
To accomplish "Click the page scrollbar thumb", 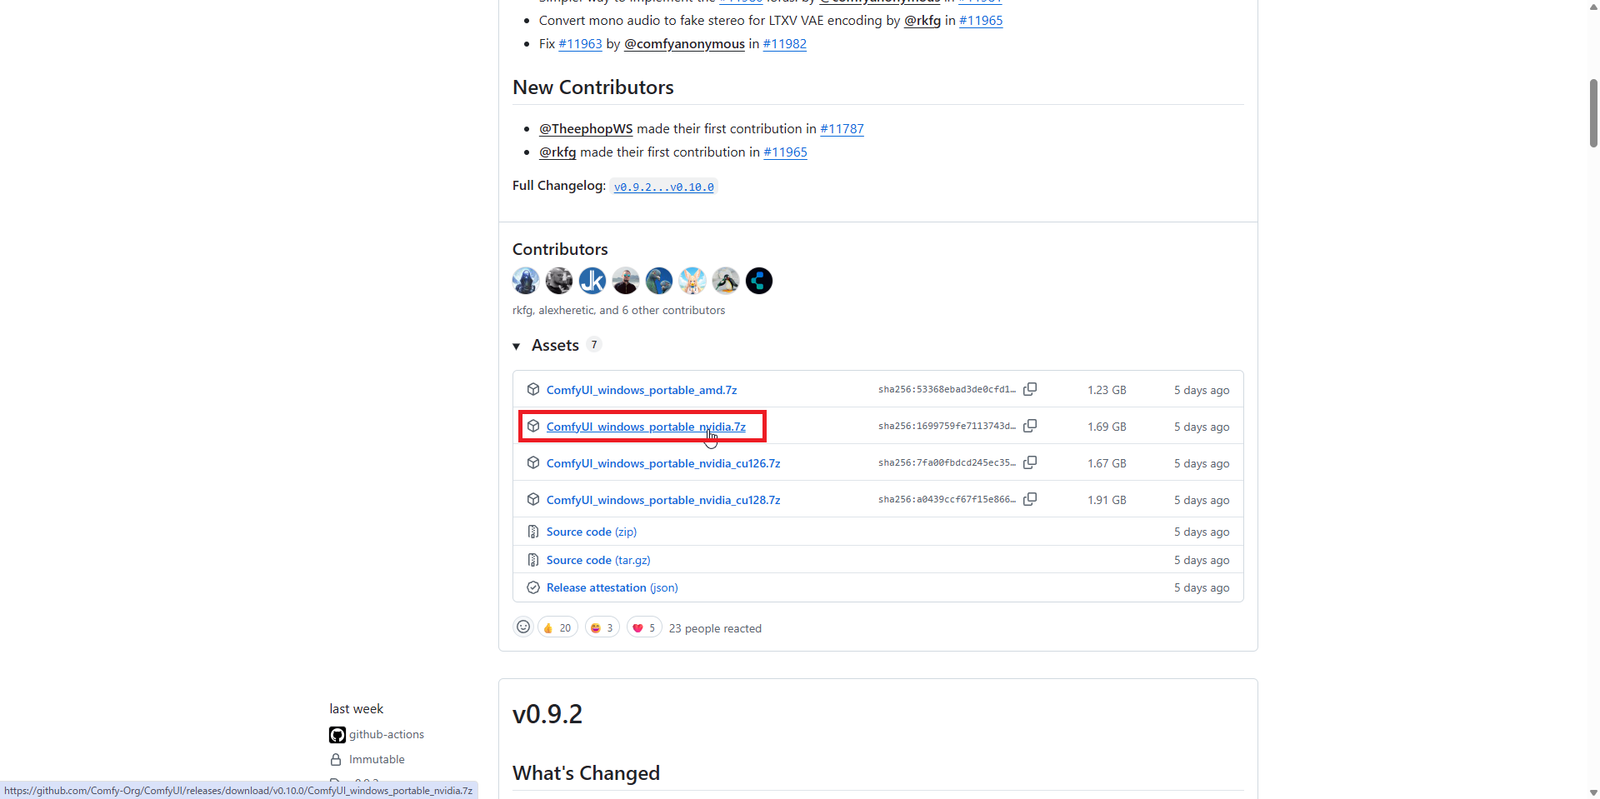I will (1593, 113).
